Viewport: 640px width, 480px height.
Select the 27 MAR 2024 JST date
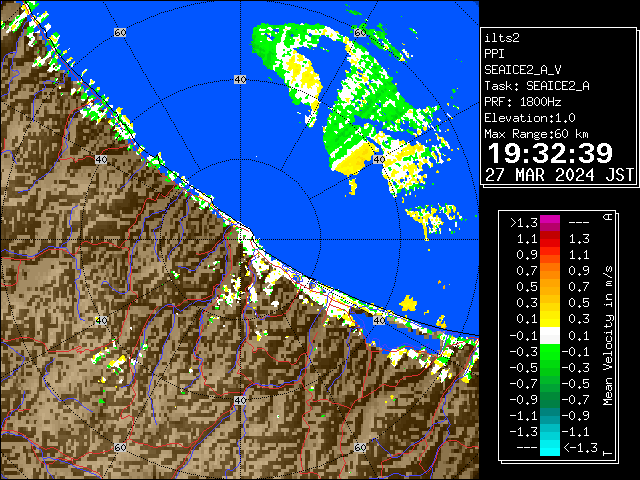(560, 175)
